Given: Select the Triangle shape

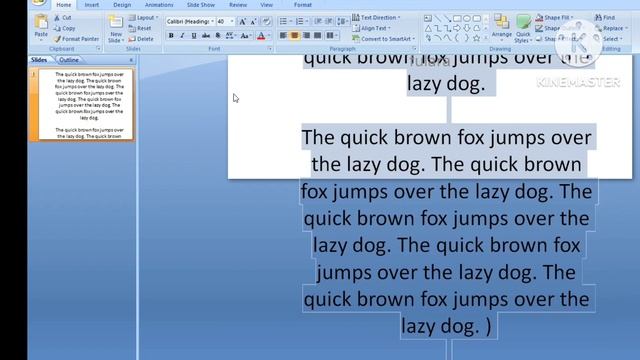Looking at the screenshot, I should pos(428,28).
